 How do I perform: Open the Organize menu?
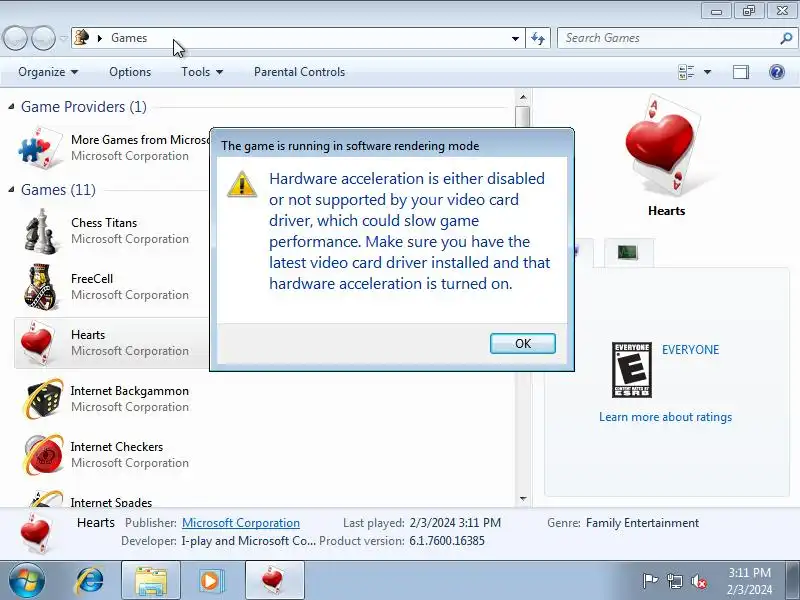pos(48,72)
